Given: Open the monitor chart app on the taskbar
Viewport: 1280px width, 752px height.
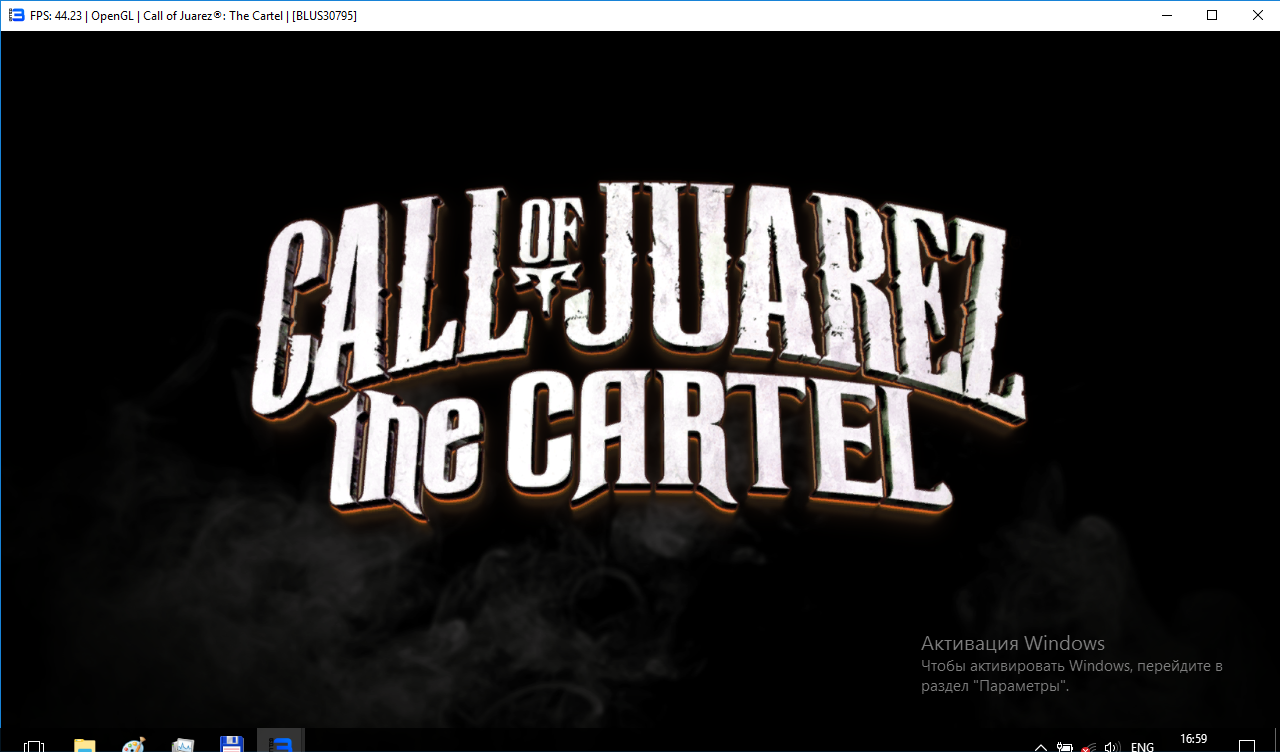Looking at the screenshot, I should [x=183, y=745].
